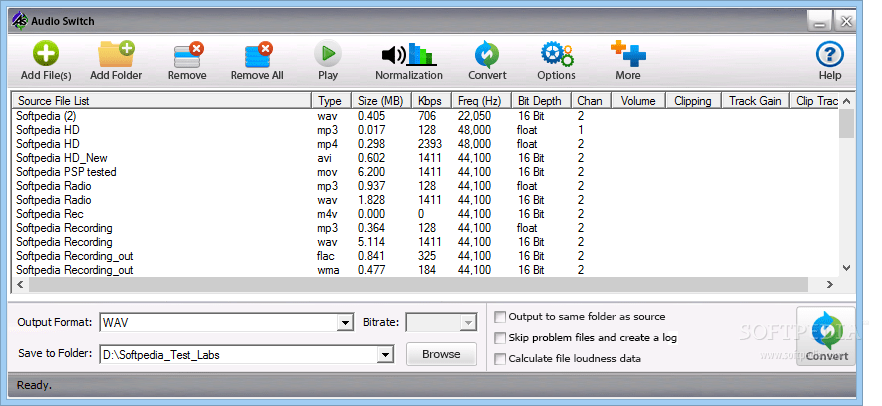882x406 pixels.
Task: Click the Audio Switch title bar logo
Action: pos(20,21)
